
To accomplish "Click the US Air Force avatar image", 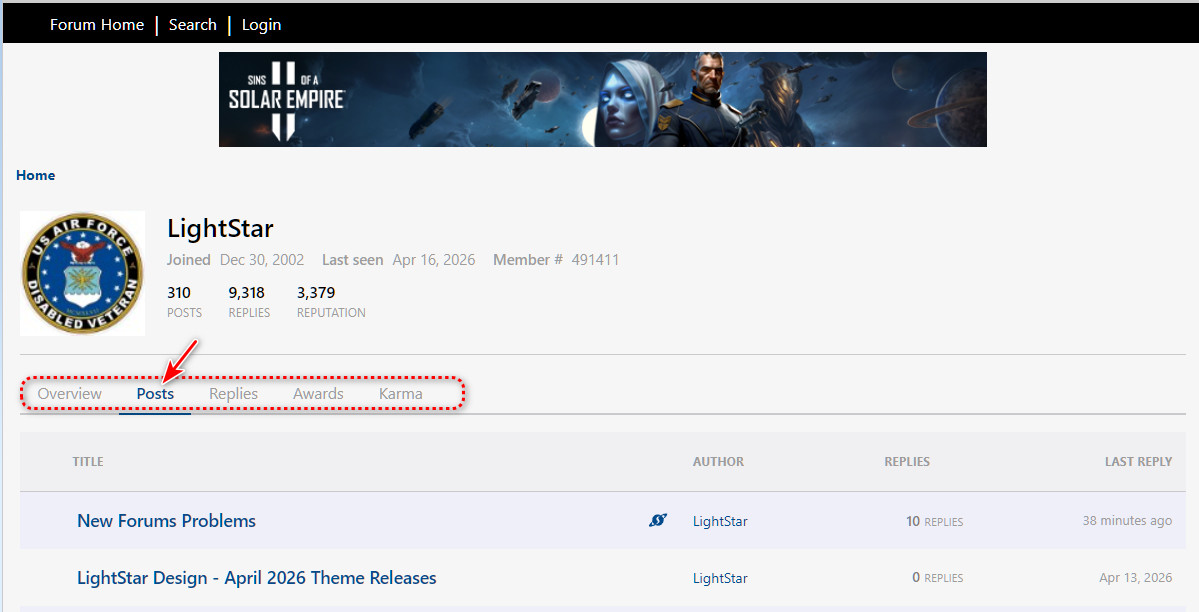I will pyautogui.click(x=82, y=273).
